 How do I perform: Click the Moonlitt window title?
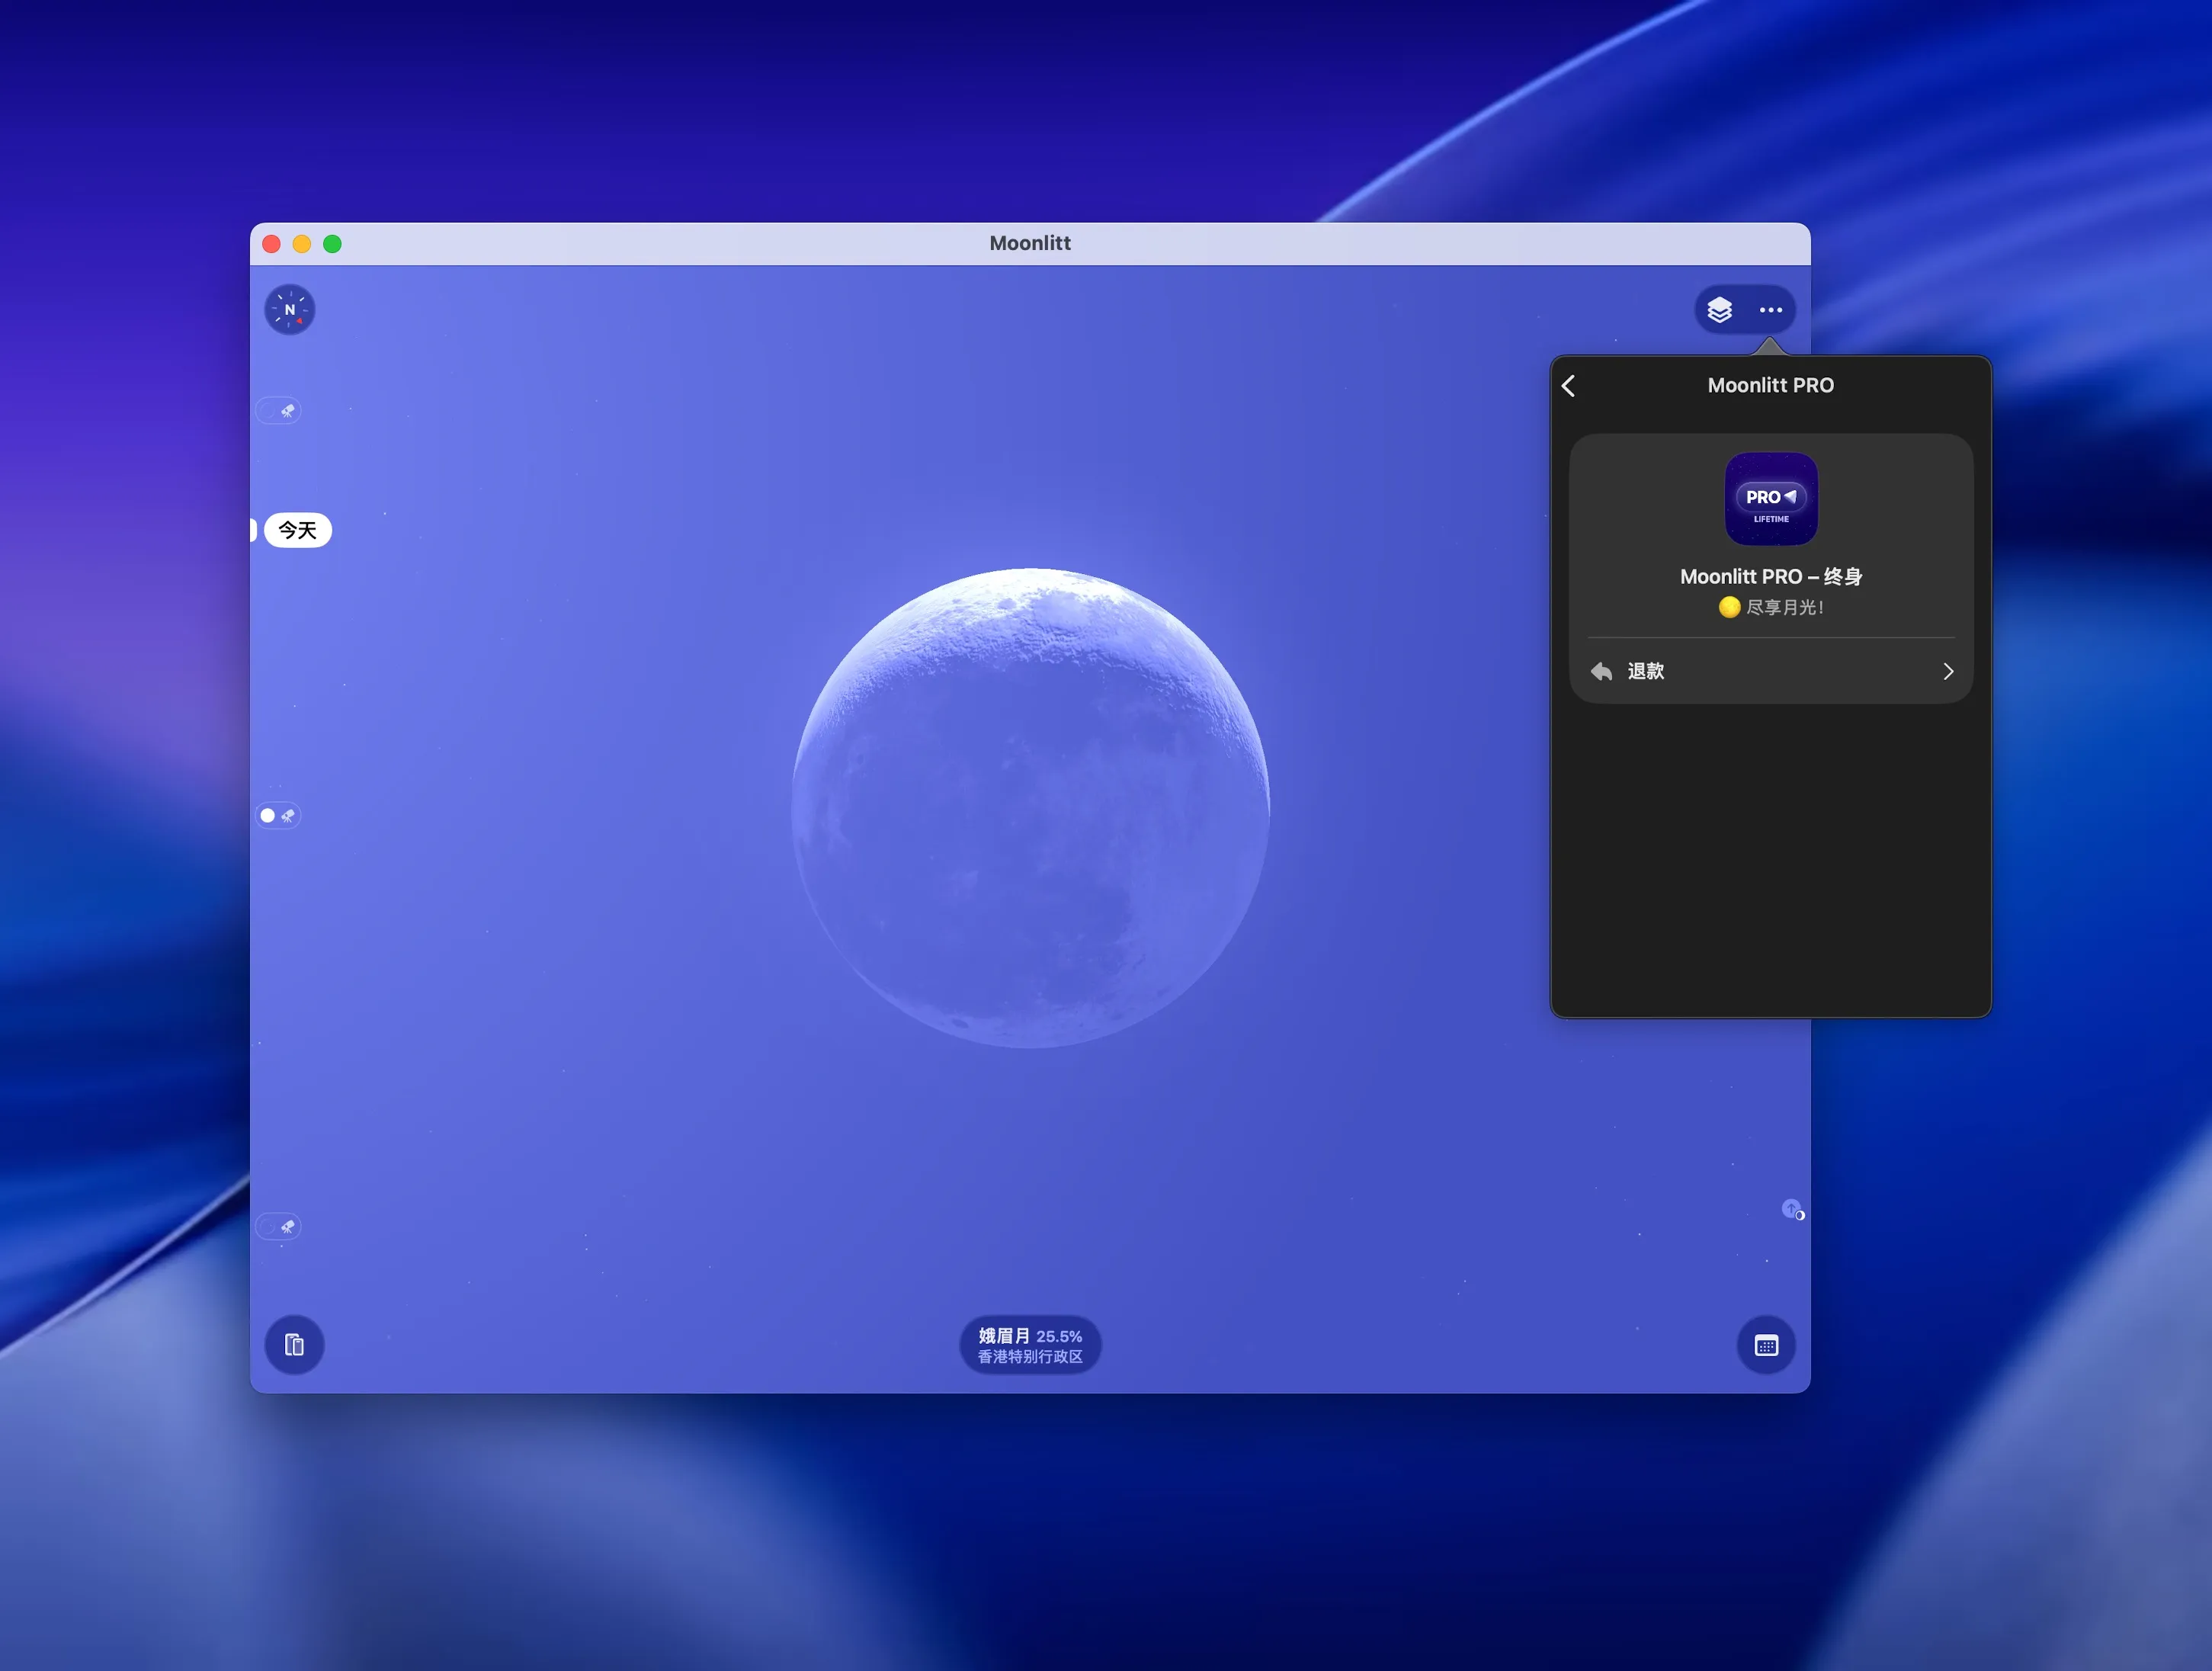1030,243
